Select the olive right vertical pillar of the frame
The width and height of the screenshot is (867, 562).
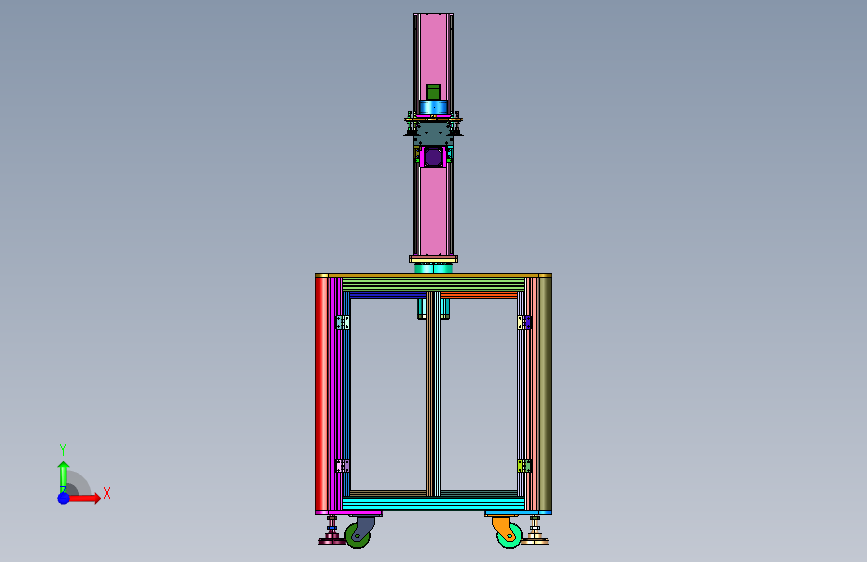[545, 394]
